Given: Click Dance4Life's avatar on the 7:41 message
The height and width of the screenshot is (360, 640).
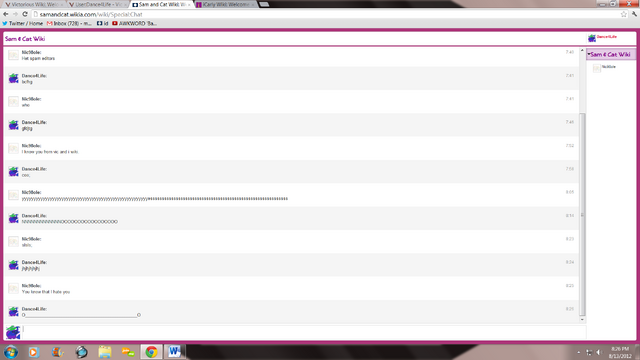Looking at the screenshot, I should tap(13, 78).
